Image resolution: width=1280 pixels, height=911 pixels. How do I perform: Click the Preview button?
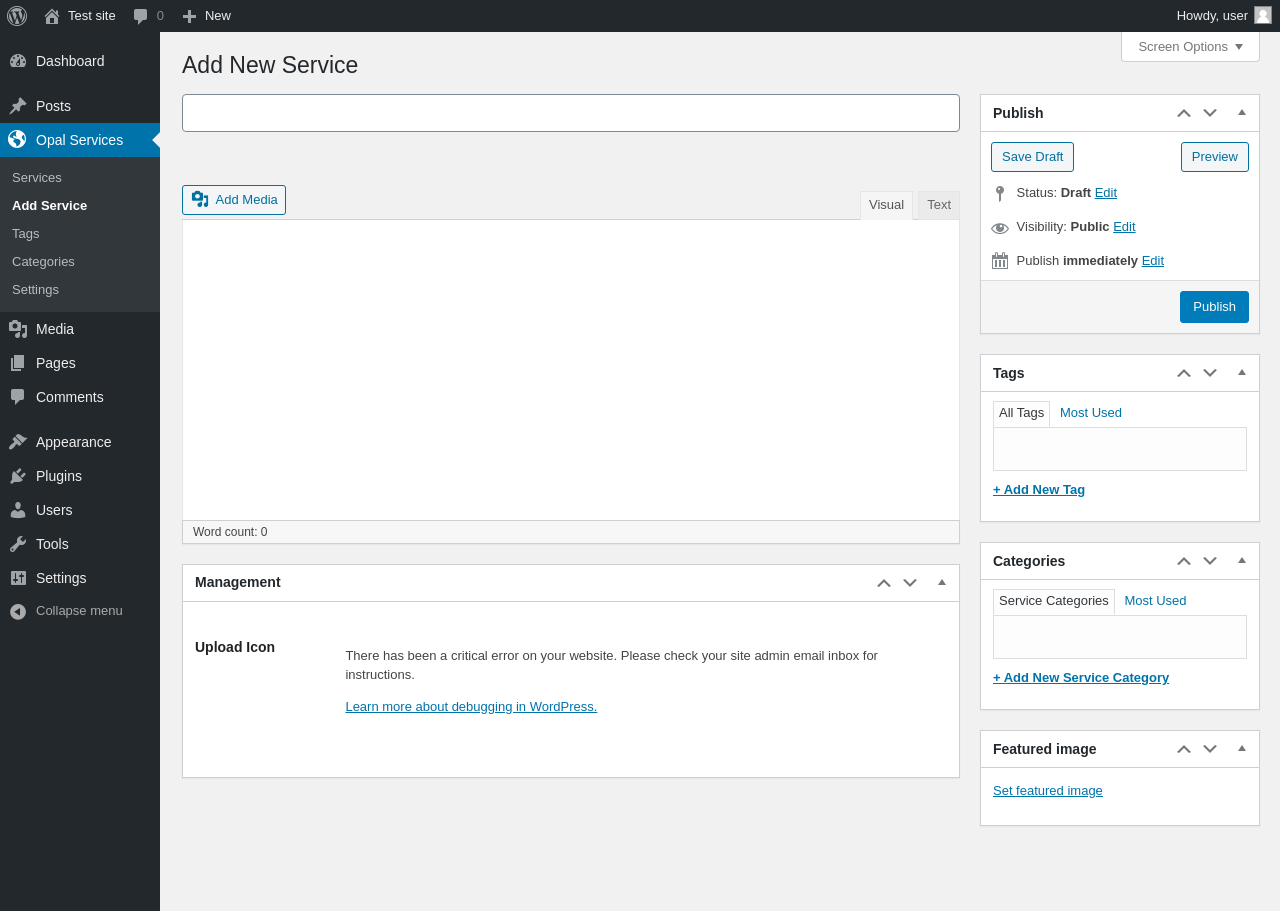(1214, 157)
